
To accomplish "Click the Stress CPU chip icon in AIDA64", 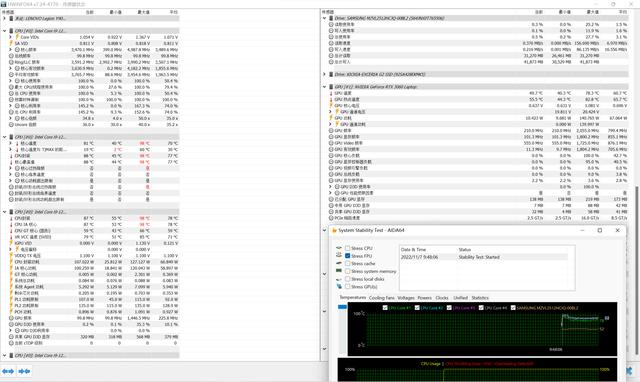I will (339, 248).
